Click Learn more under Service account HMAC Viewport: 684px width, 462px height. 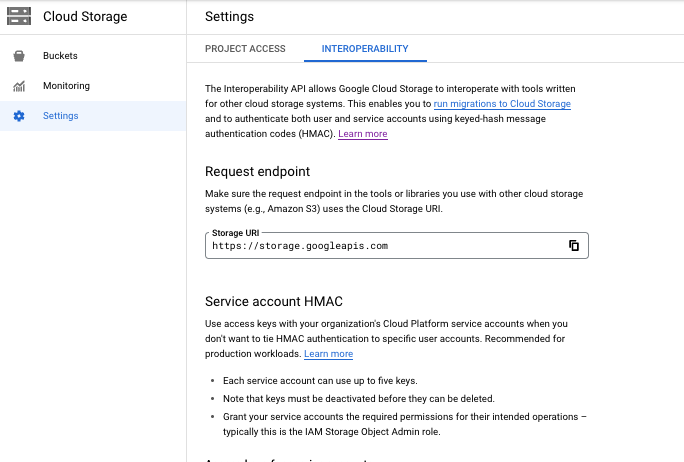[328, 354]
